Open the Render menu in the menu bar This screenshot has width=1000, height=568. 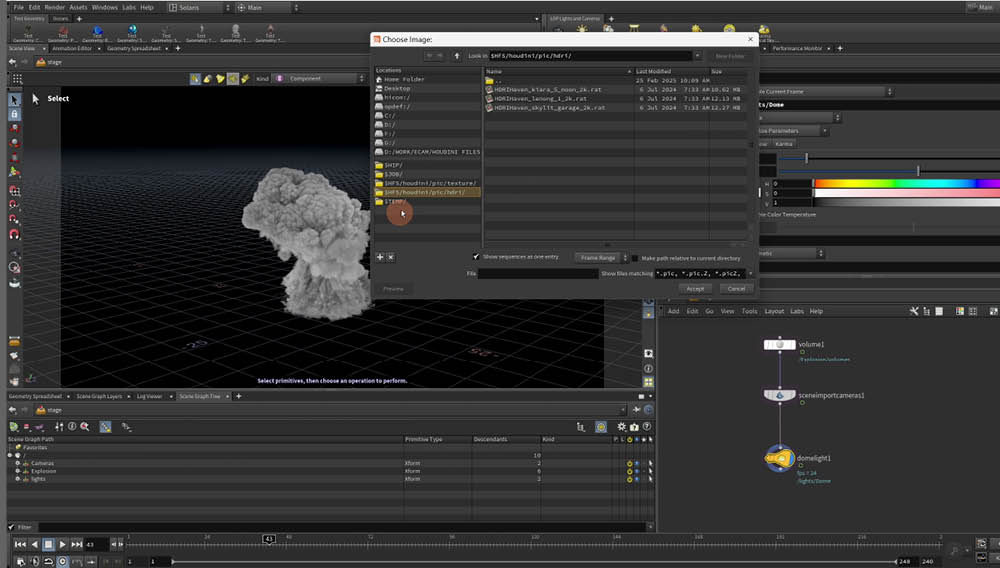point(54,7)
